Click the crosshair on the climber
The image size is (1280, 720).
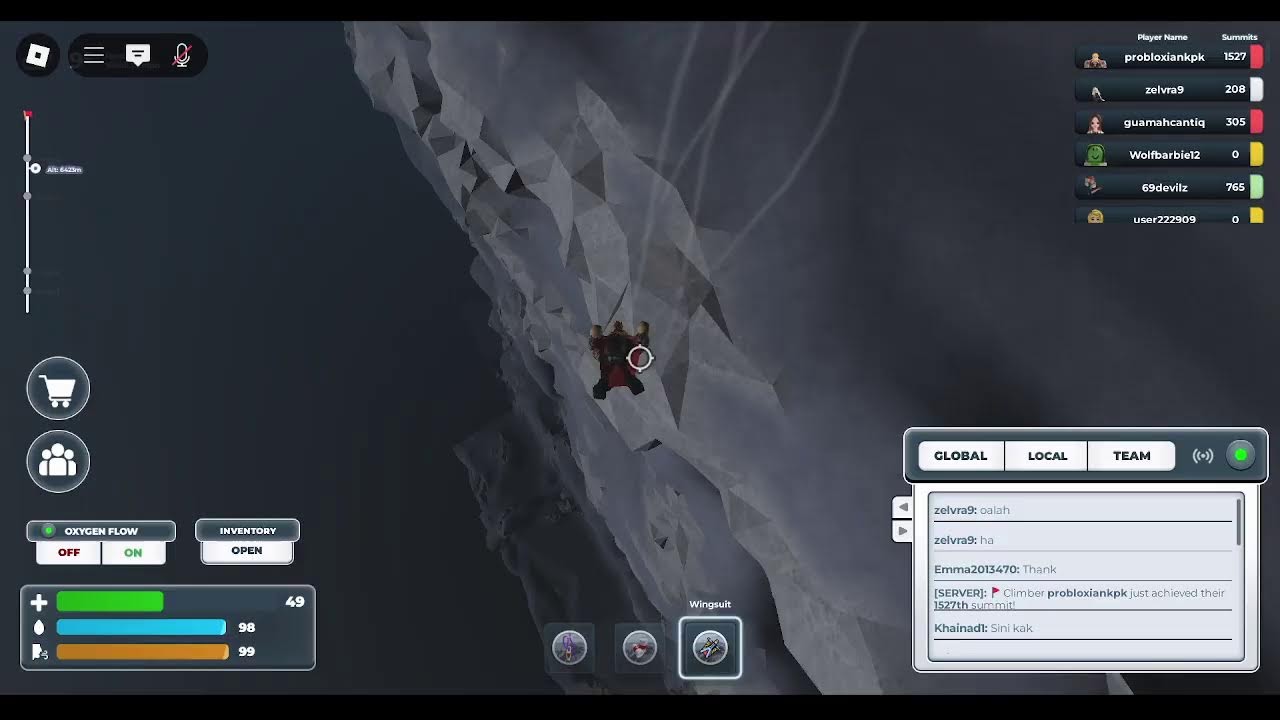coord(640,358)
